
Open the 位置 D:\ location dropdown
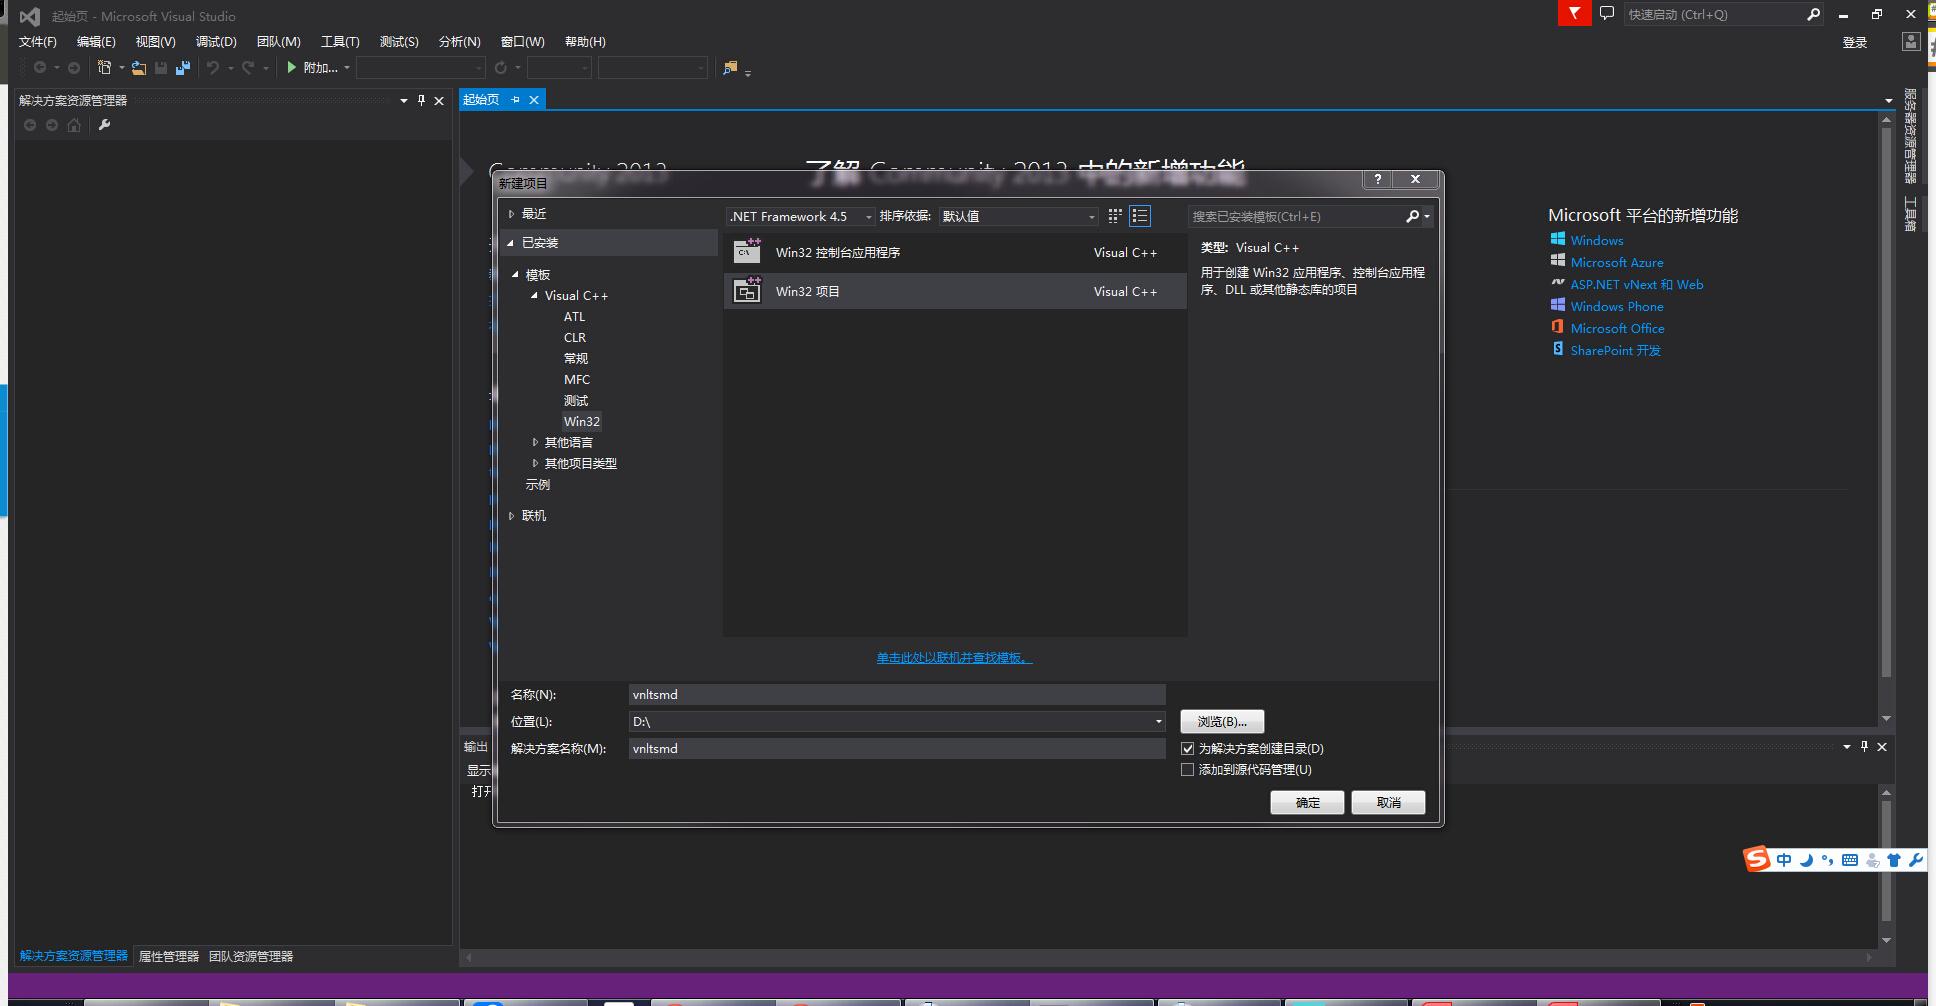tap(1159, 721)
